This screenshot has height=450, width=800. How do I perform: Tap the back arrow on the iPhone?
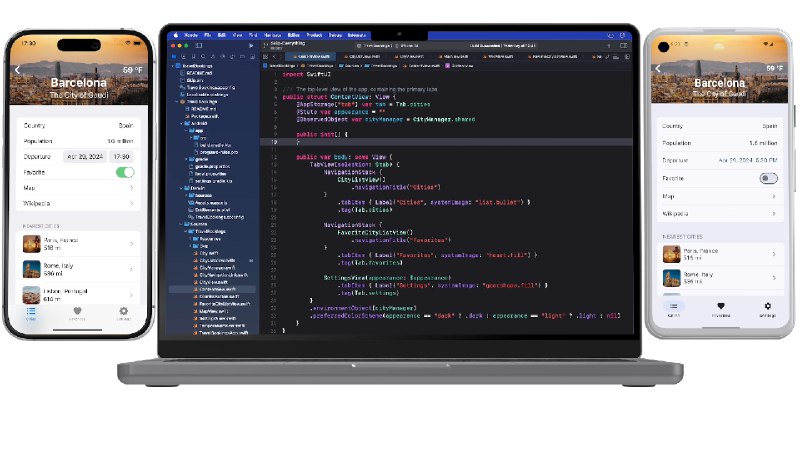point(17,70)
